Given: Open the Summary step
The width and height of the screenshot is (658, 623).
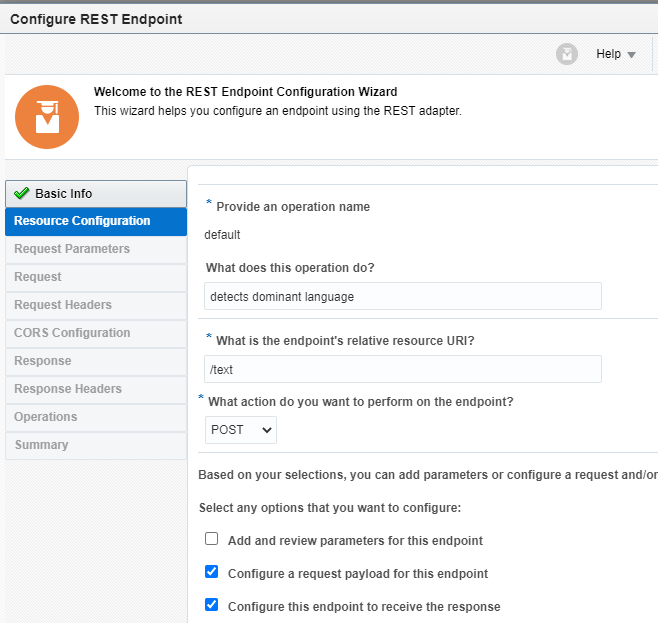Looking at the screenshot, I should tap(41, 445).
